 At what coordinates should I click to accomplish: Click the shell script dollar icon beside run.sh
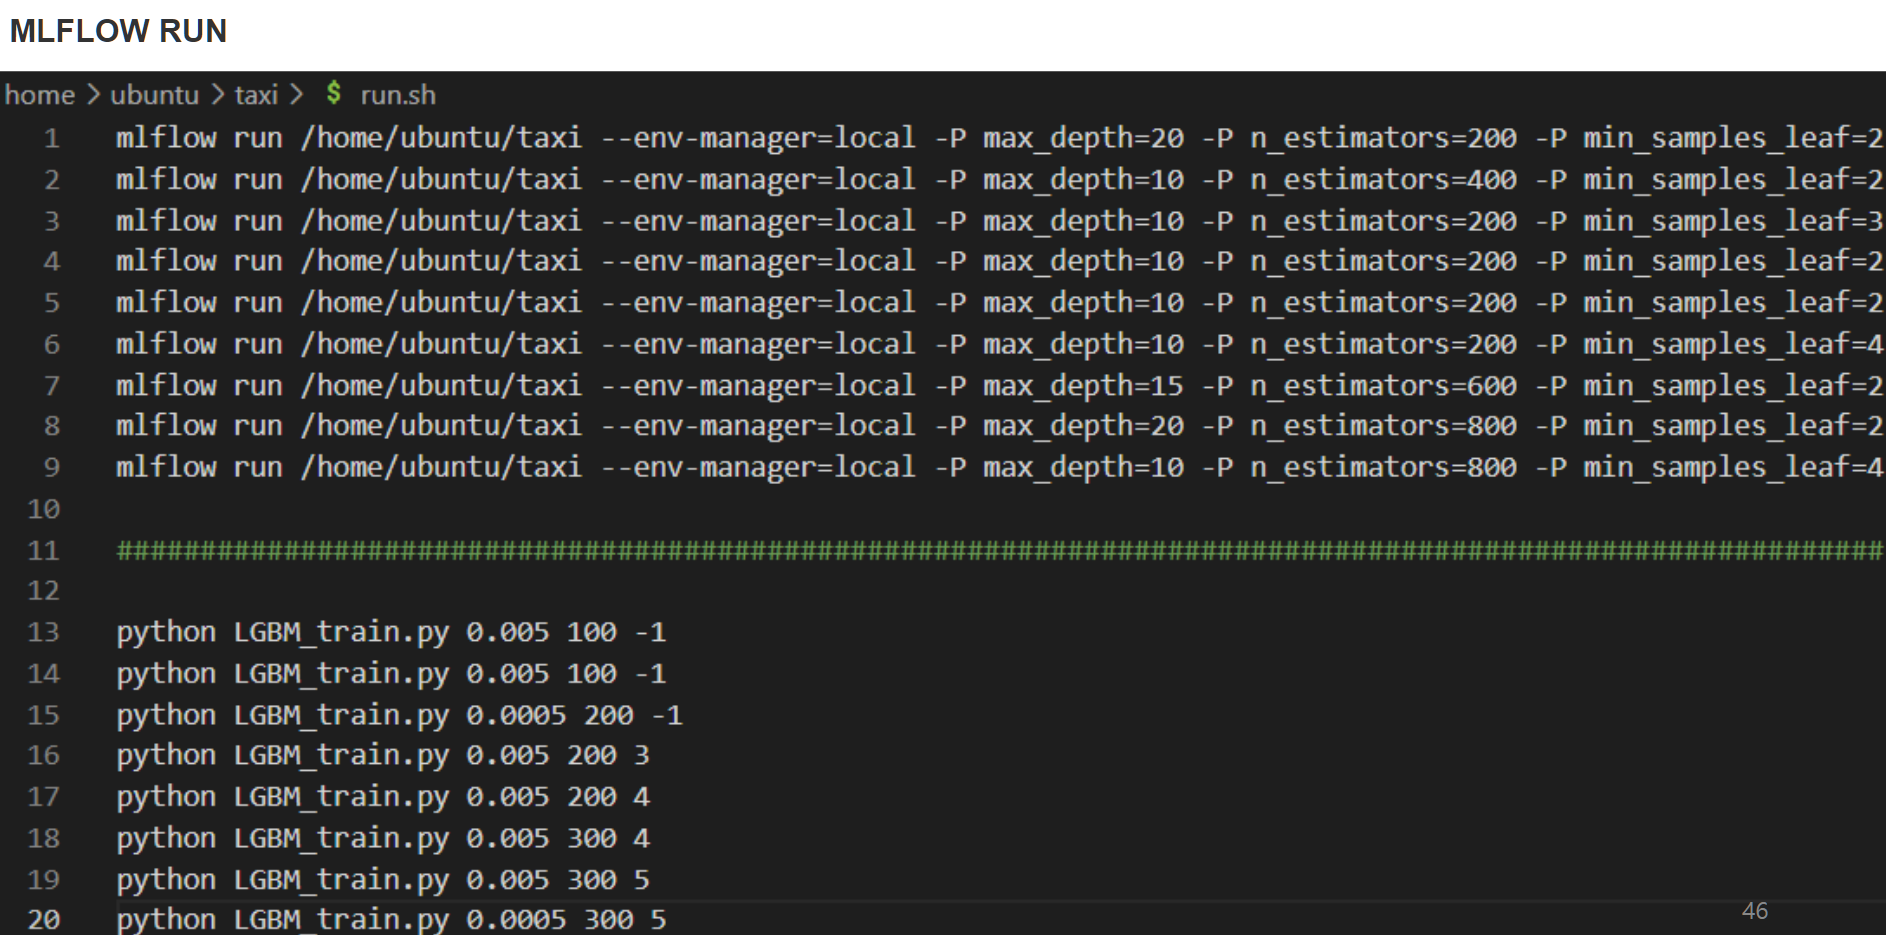[334, 95]
